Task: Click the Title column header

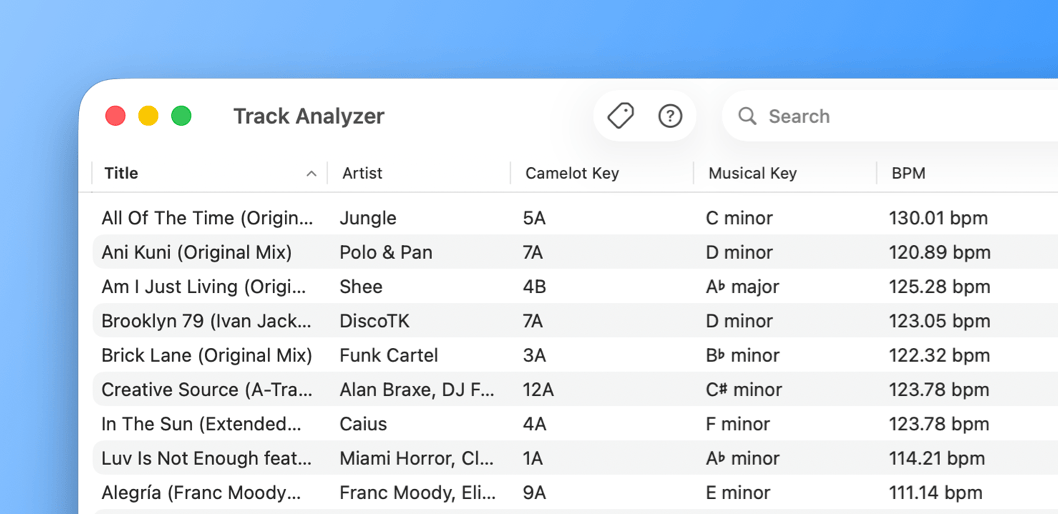Action: pos(121,173)
